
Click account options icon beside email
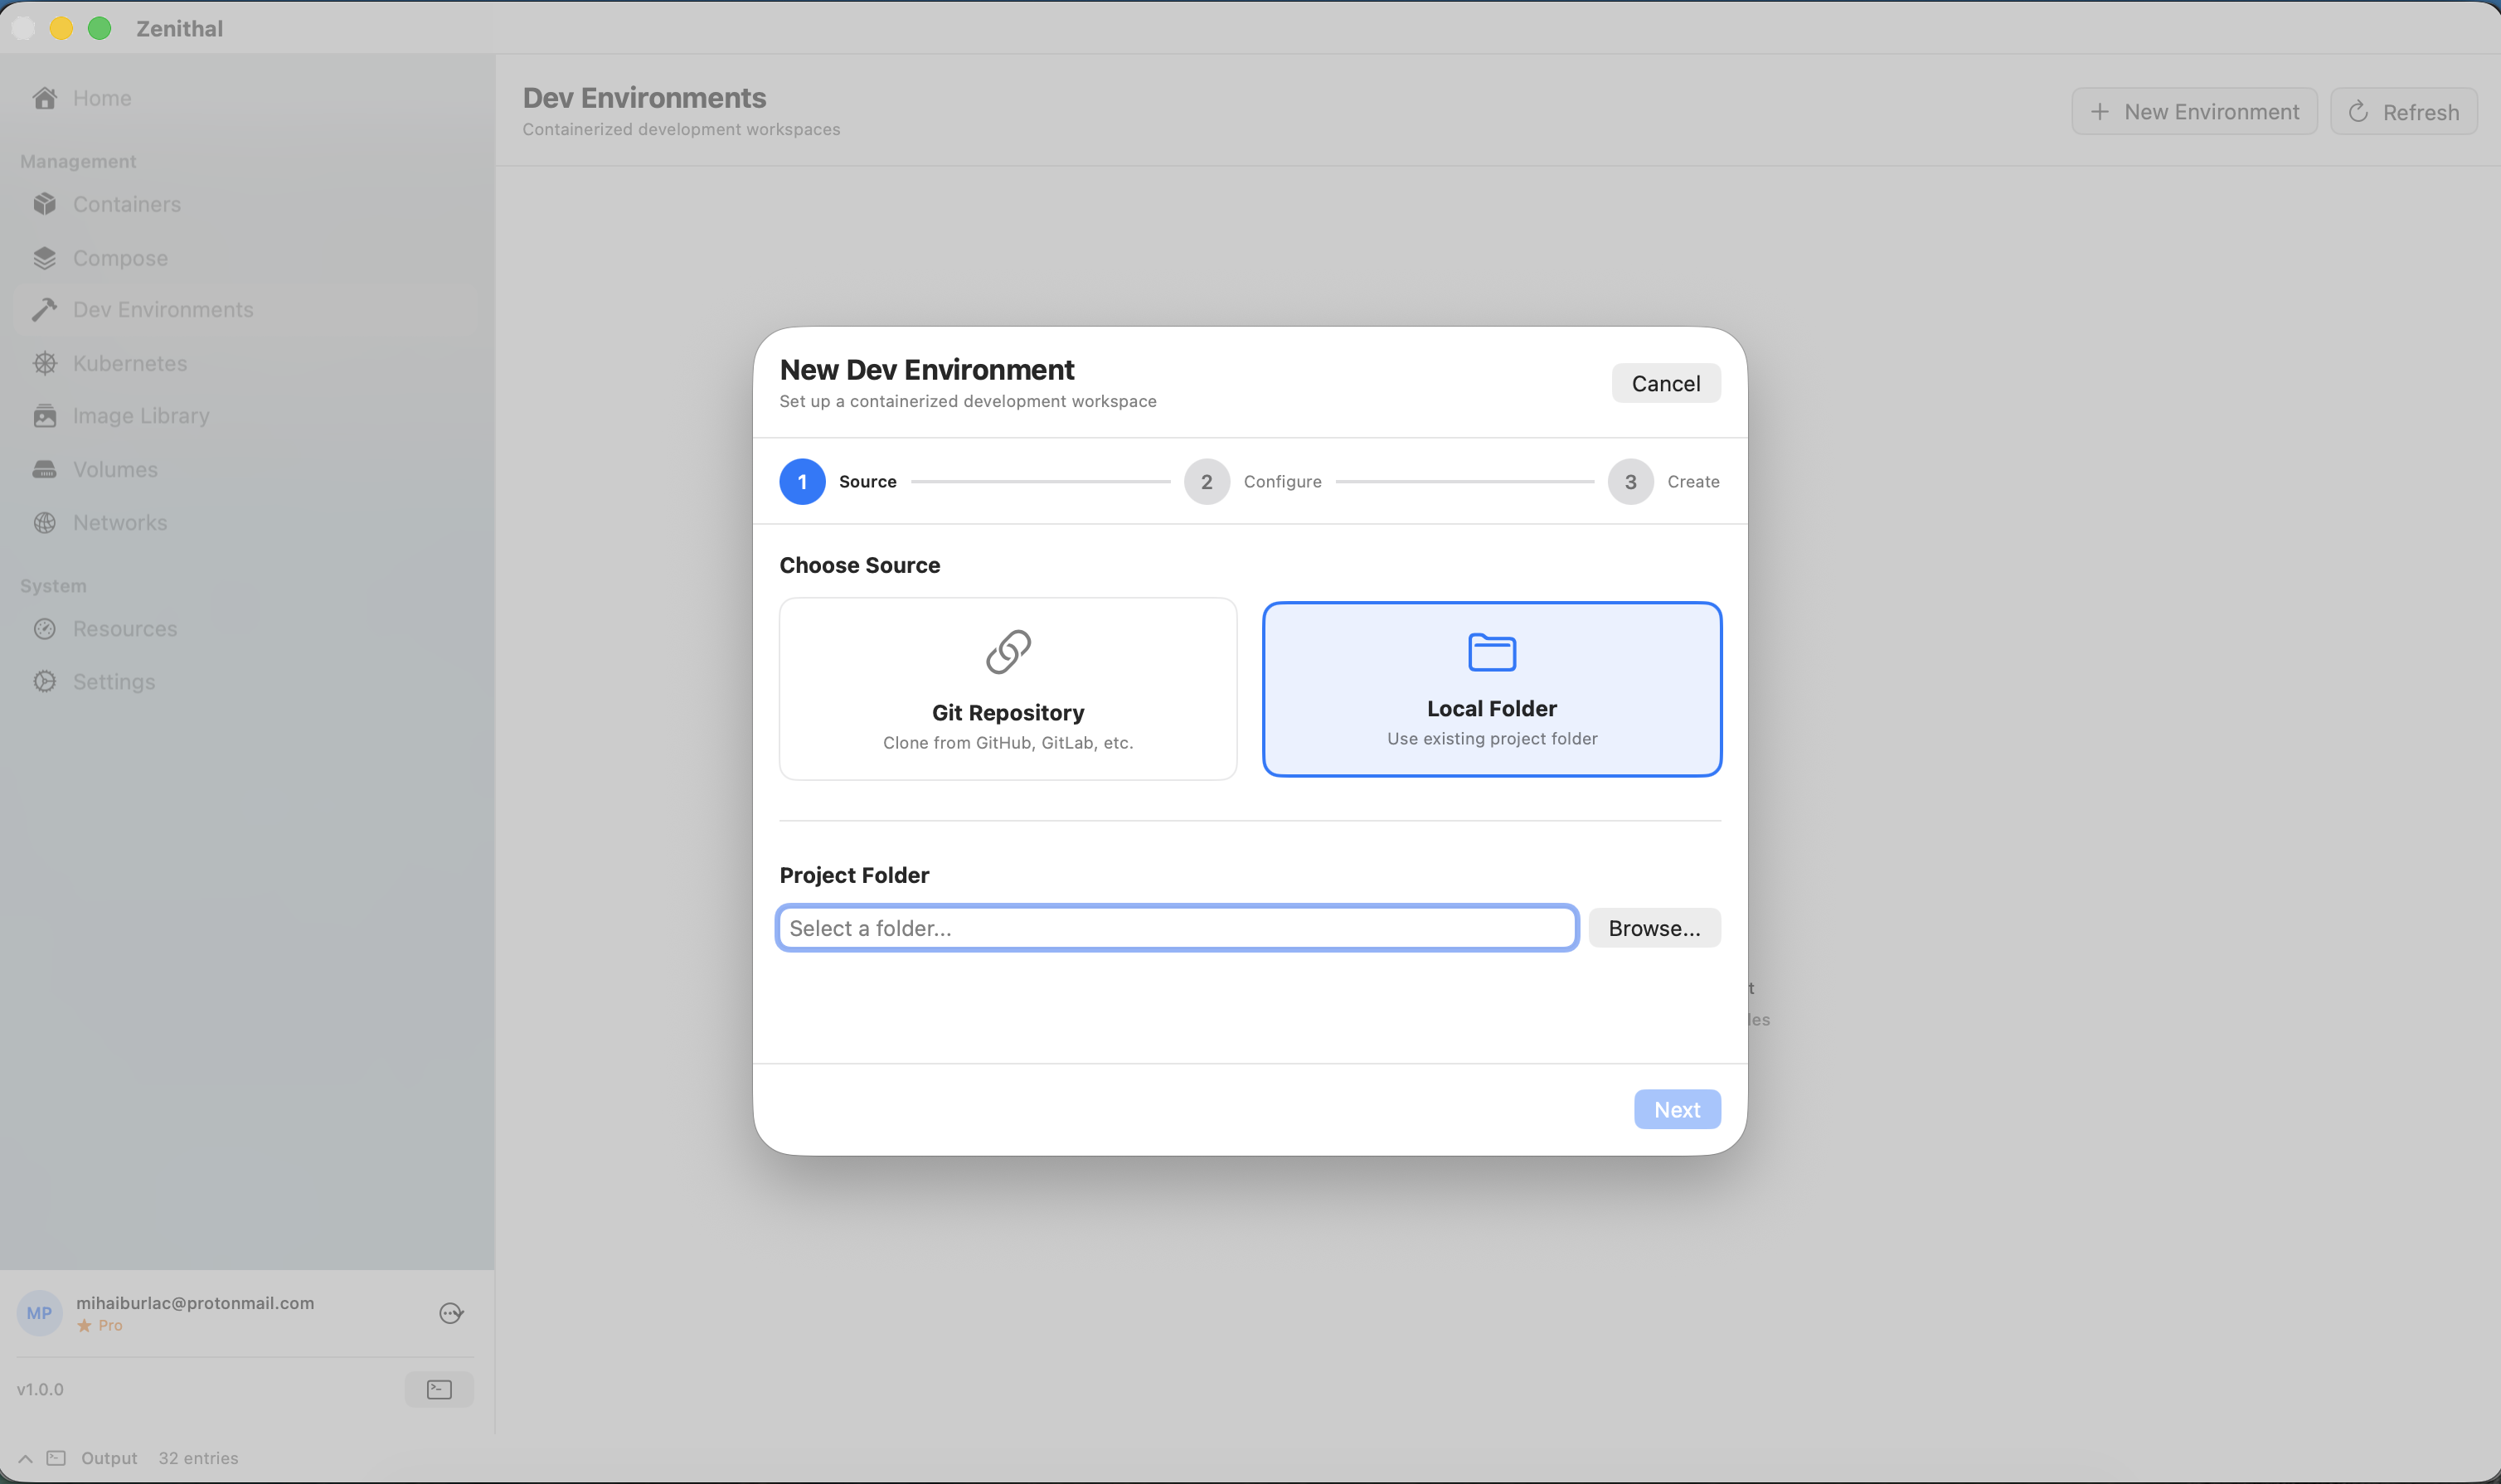[x=451, y=1313]
